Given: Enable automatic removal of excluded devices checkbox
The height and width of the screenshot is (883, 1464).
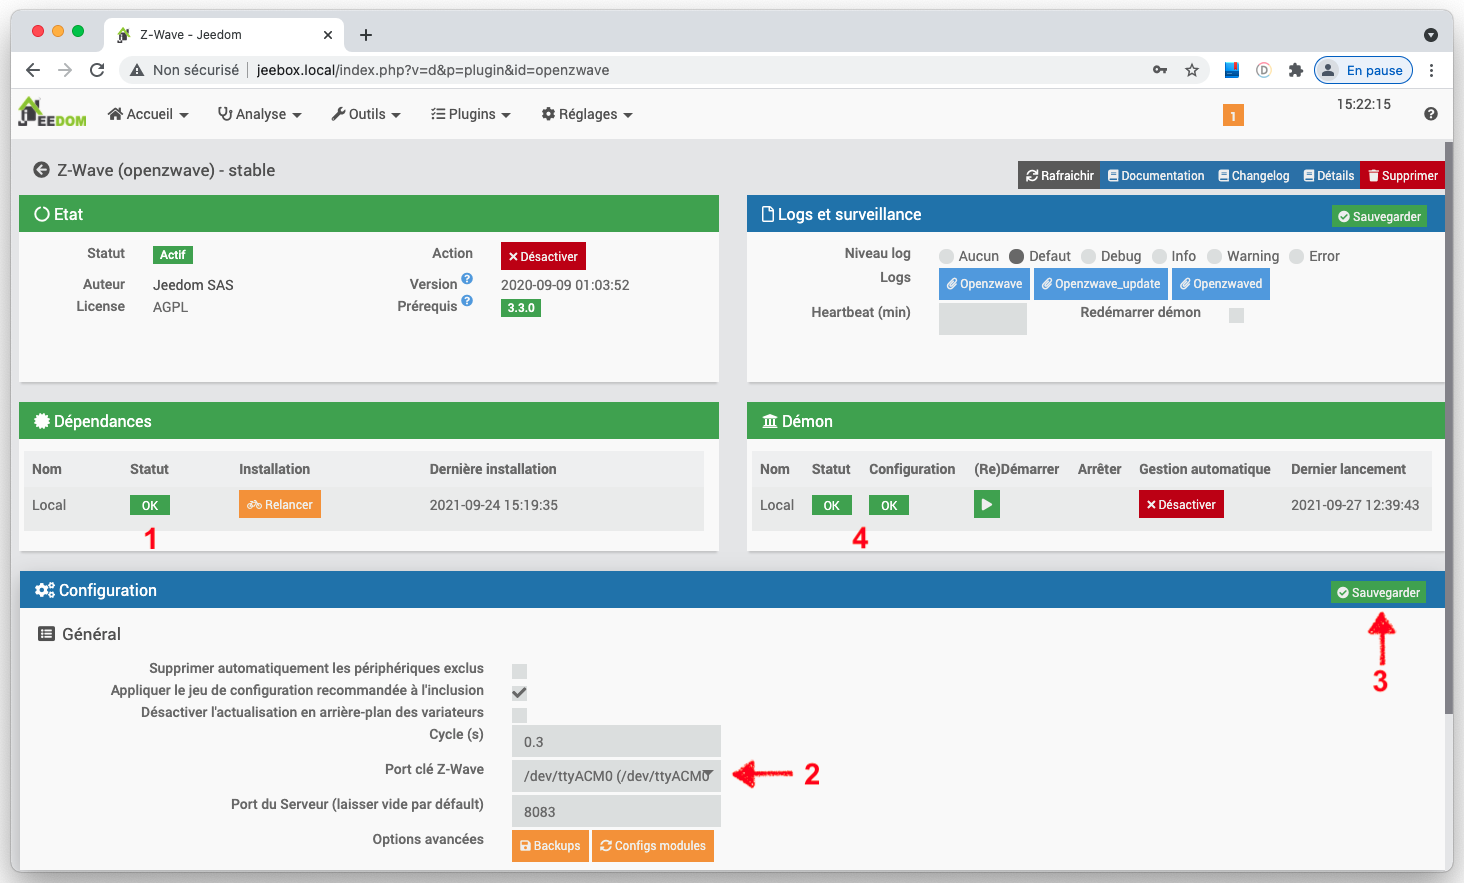Looking at the screenshot, I should 519,671.
